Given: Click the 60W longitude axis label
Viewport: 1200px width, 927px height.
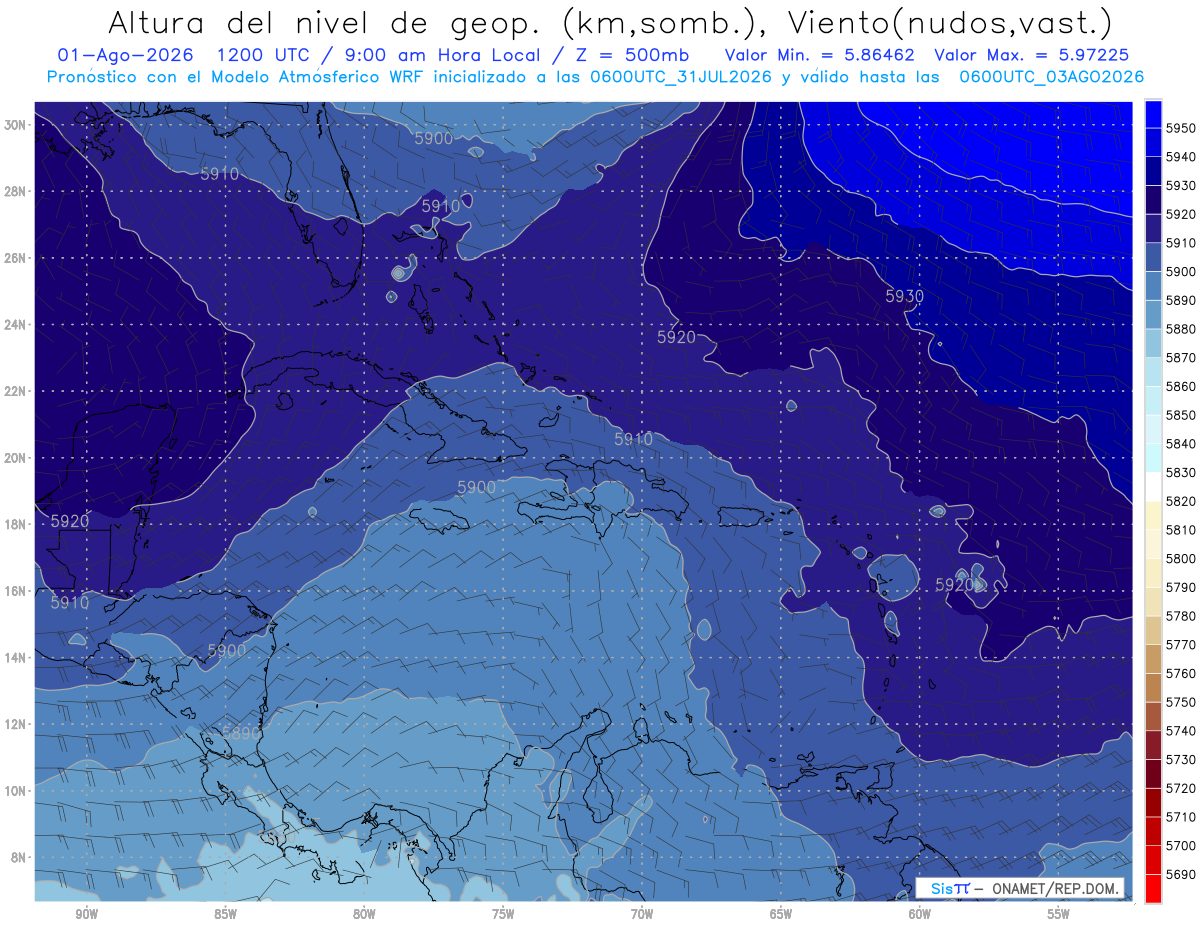Looking at the screenshot, I should (x=920, y=914).
